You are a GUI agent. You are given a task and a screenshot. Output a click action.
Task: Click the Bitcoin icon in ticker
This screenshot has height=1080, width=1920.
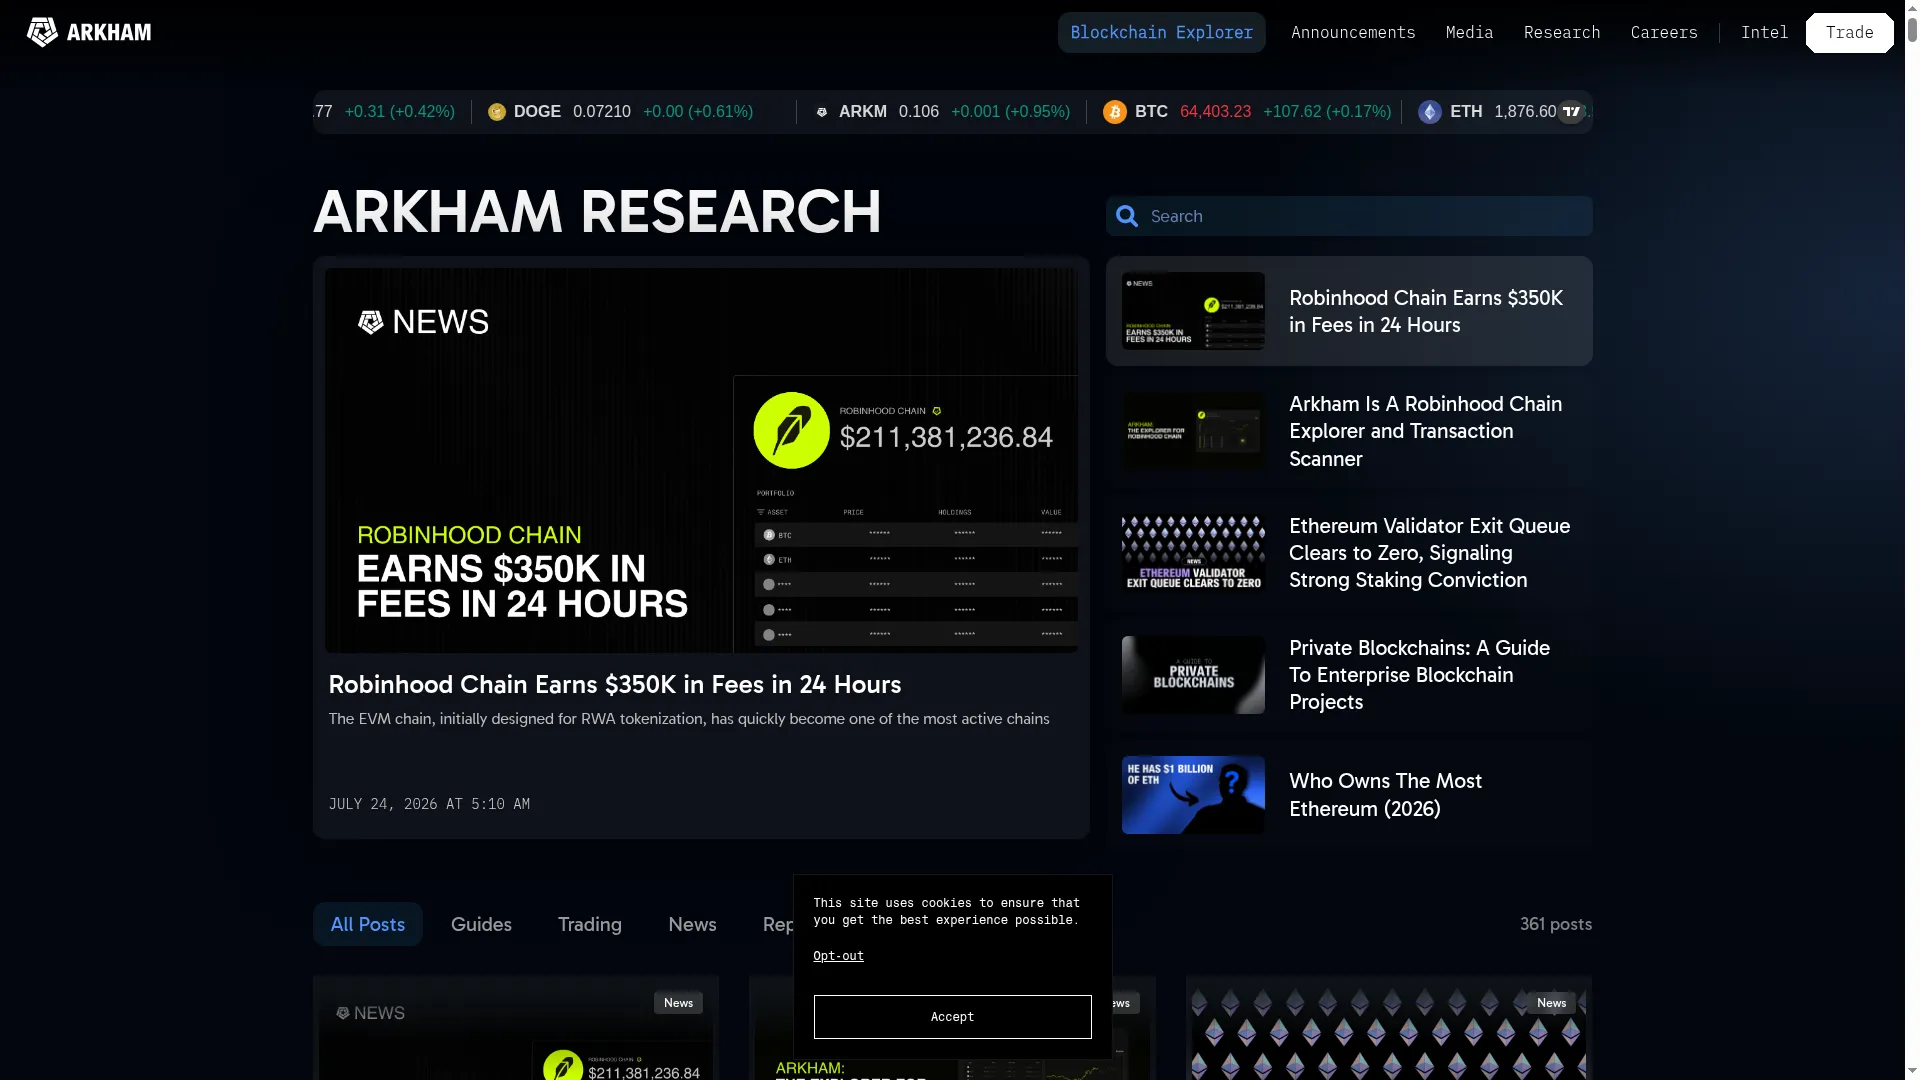tap(1115, 112)
